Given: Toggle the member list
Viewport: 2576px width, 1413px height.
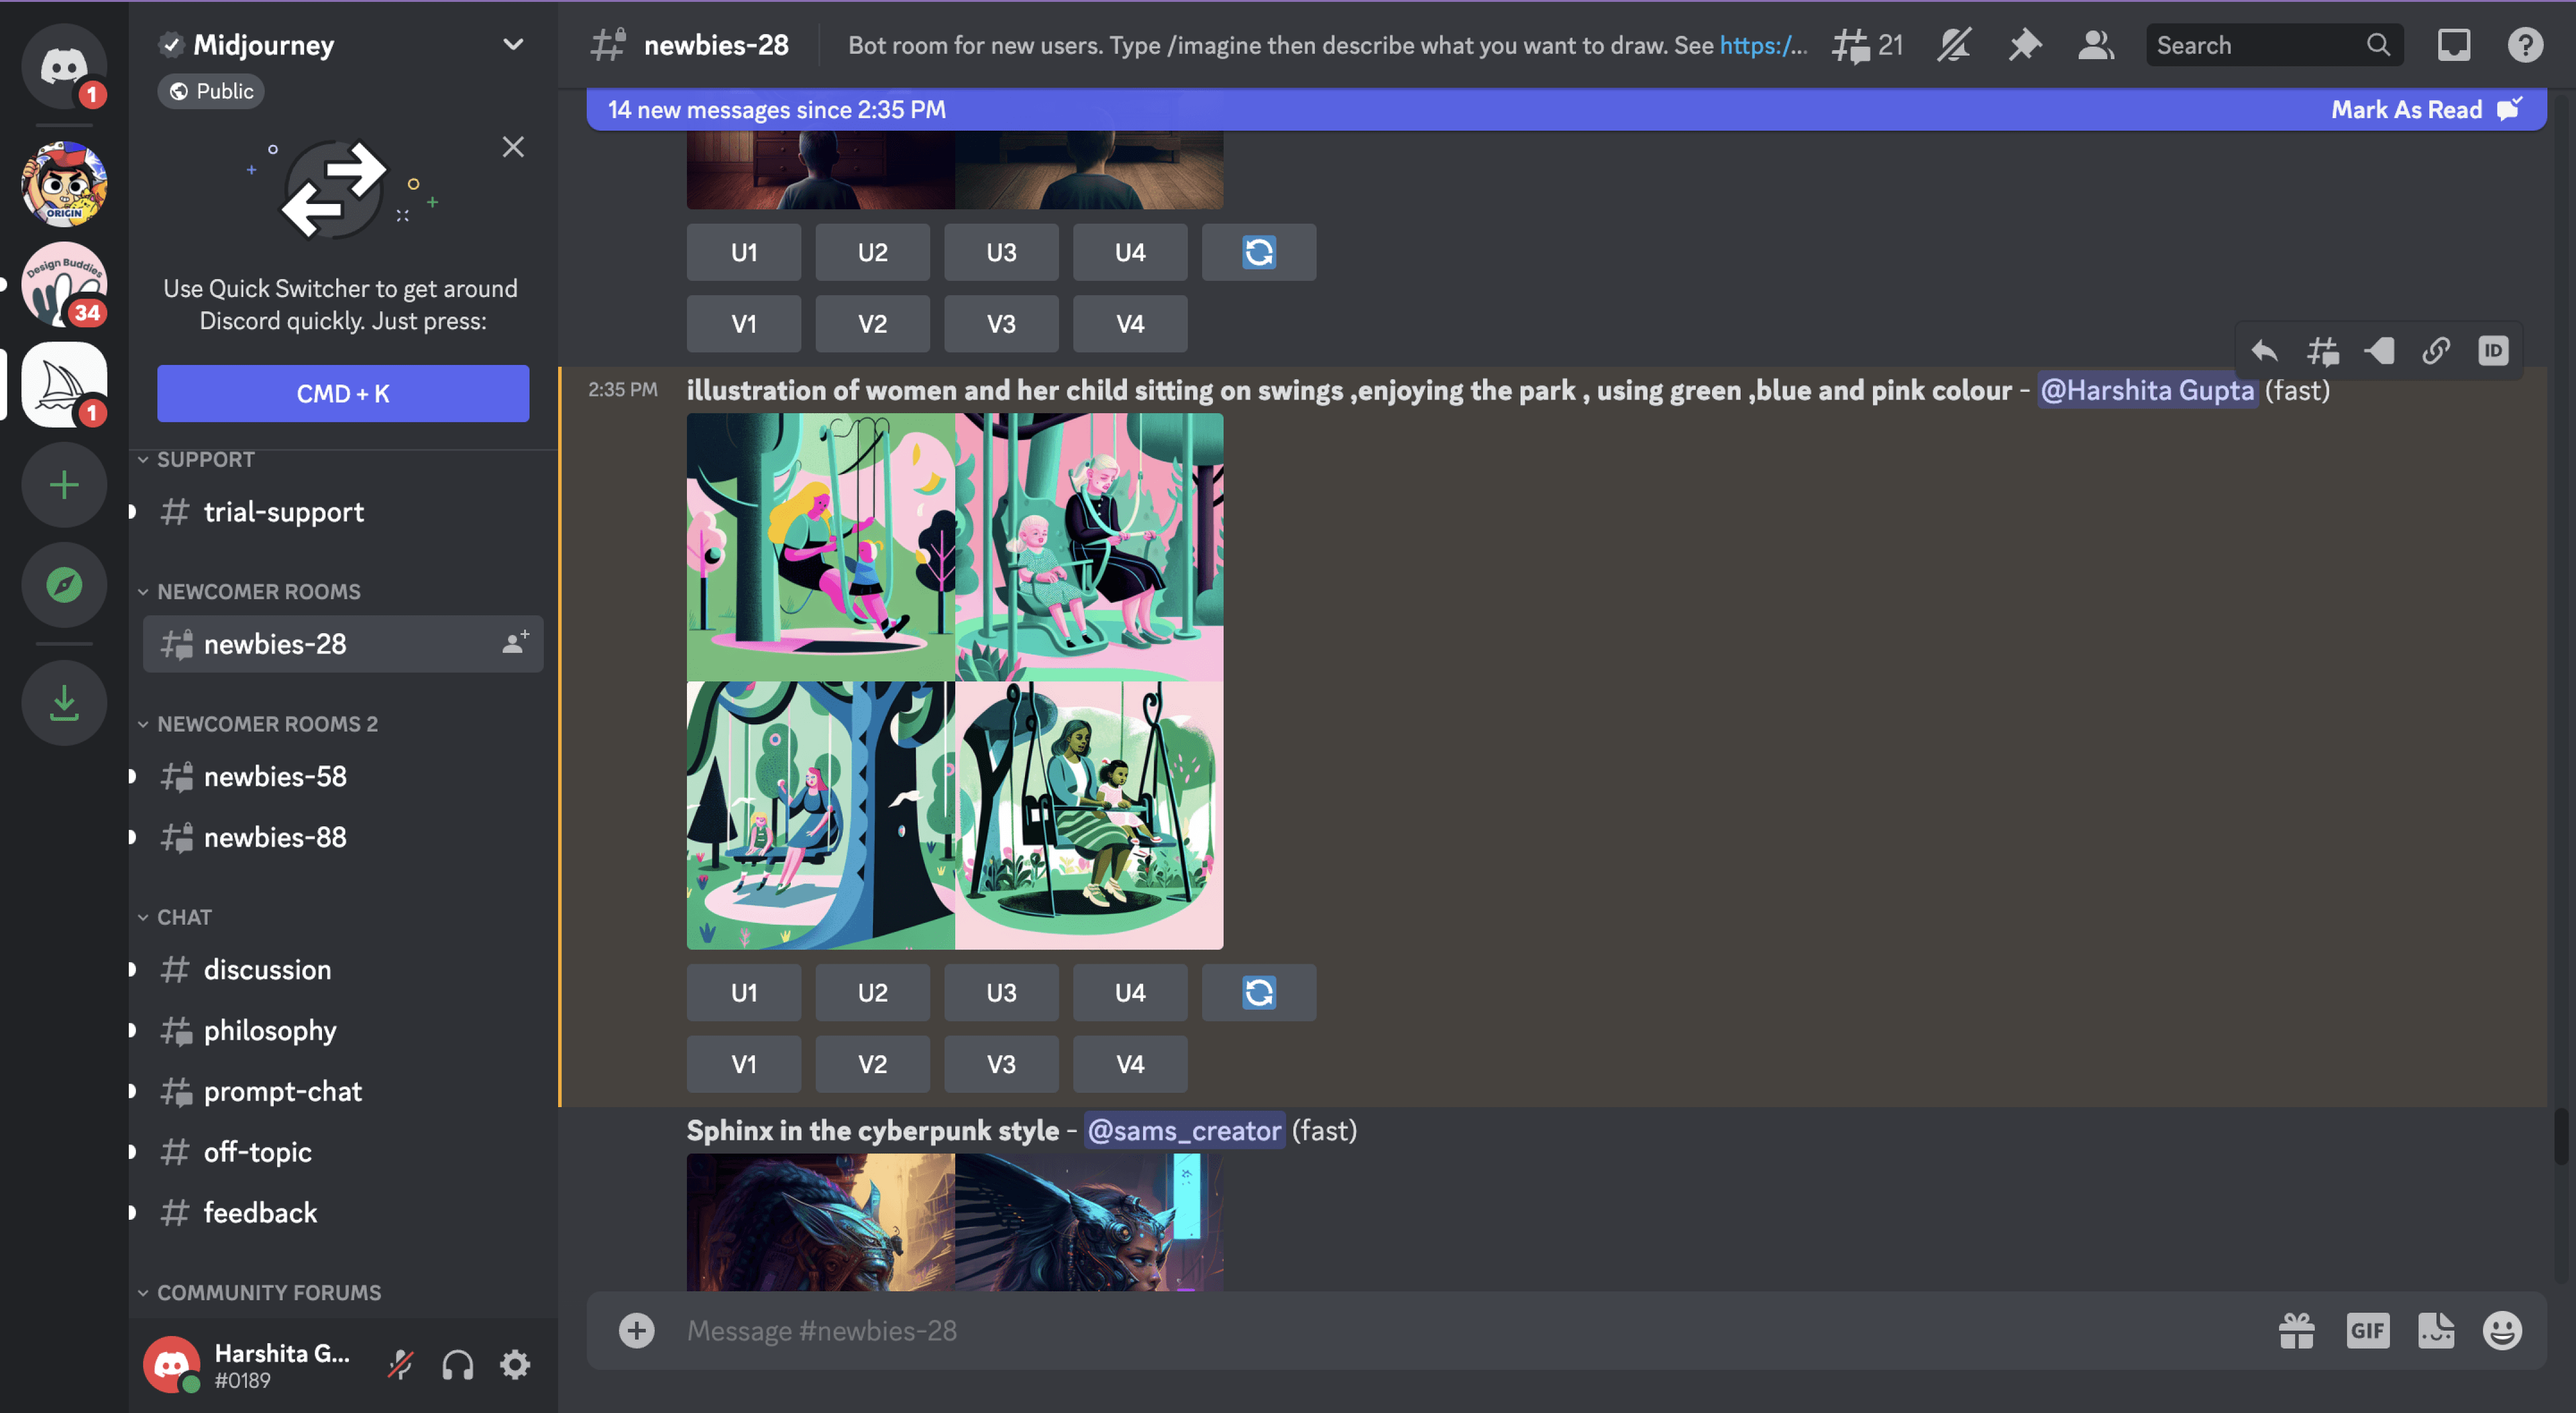Looking at the screenshot, I should coord(2095,45).
